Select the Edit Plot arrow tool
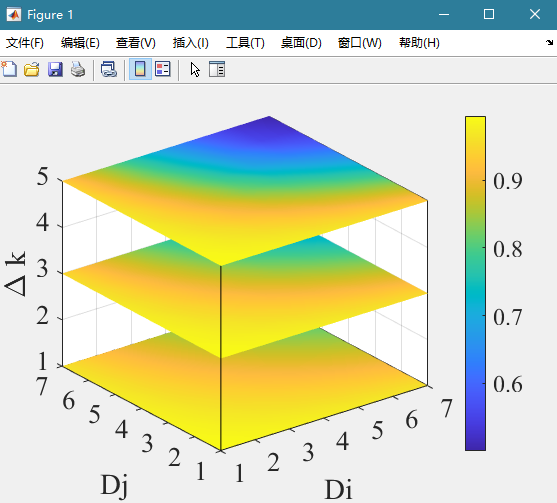Screen dimensions: 557x503 click(x=195, y=69)
